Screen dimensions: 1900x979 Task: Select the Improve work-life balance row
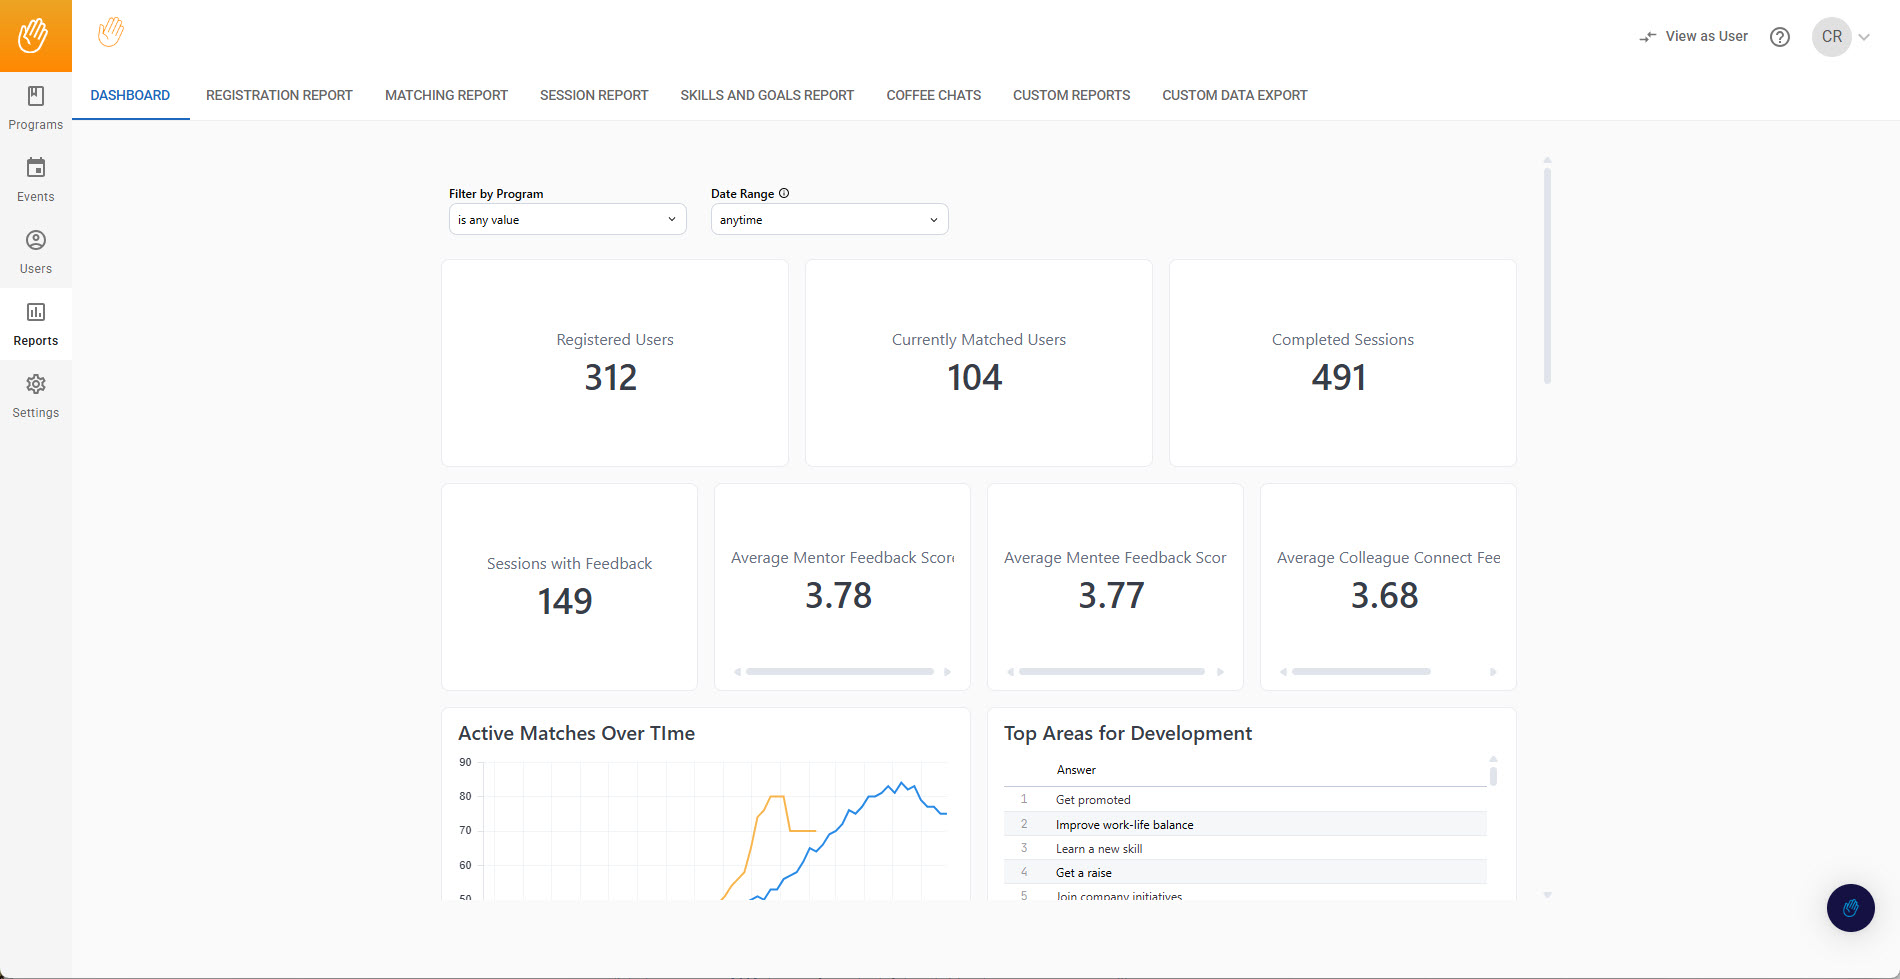click(1245, 824)
